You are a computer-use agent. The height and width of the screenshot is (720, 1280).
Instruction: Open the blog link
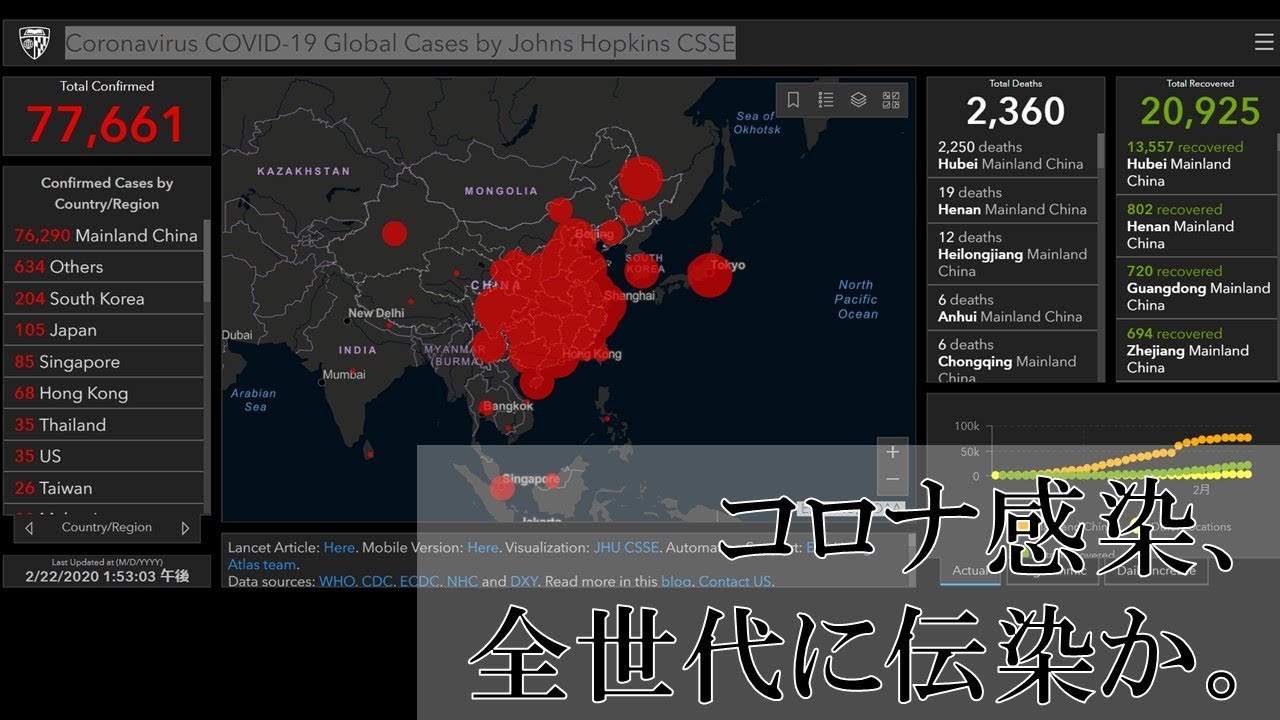click(x=675, y=582)
